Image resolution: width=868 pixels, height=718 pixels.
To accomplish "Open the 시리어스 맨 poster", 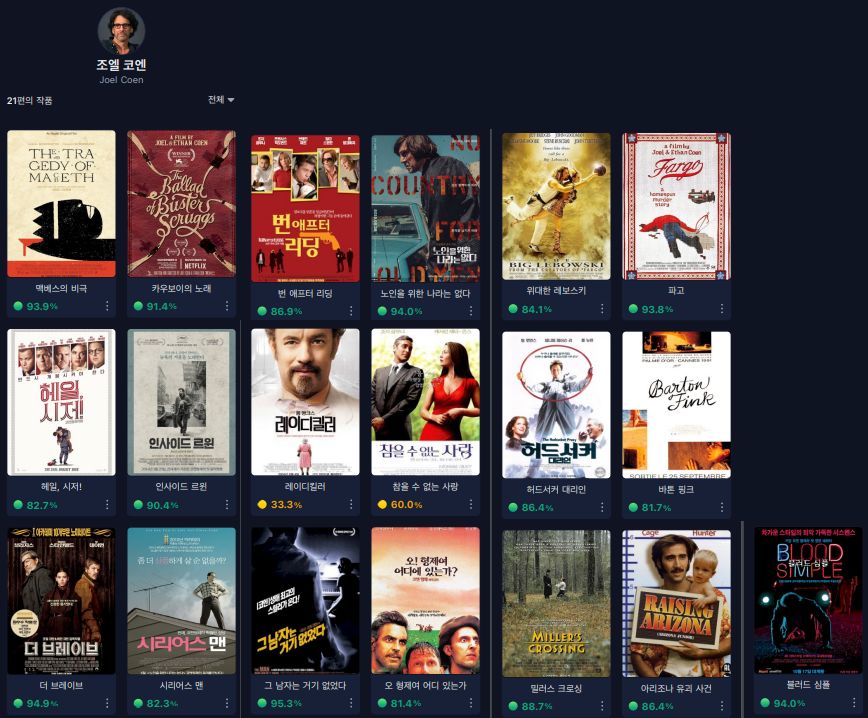I will 182,601.
